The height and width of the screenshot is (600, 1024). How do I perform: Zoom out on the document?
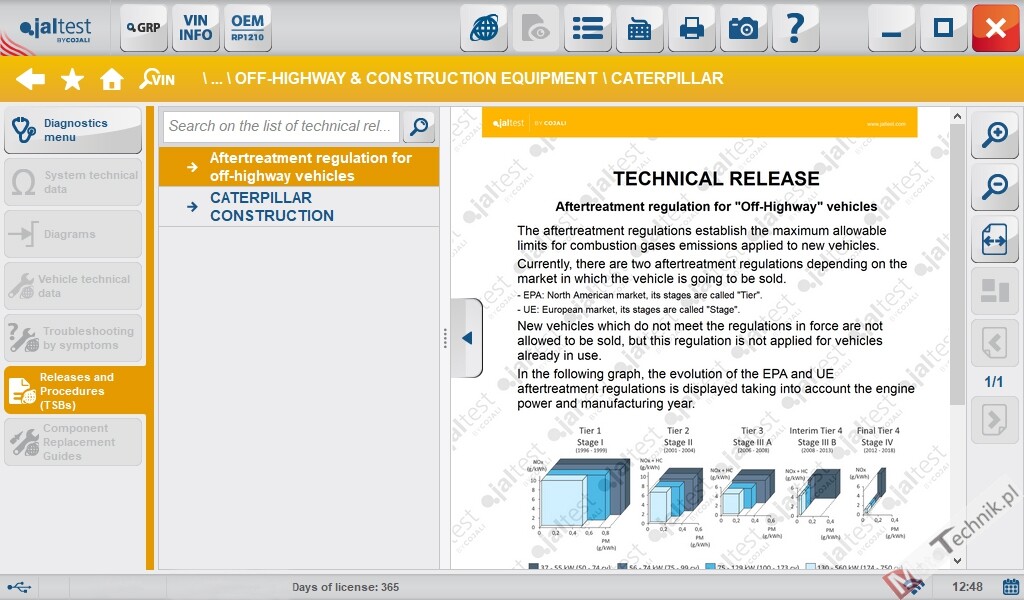click(995, 187)
